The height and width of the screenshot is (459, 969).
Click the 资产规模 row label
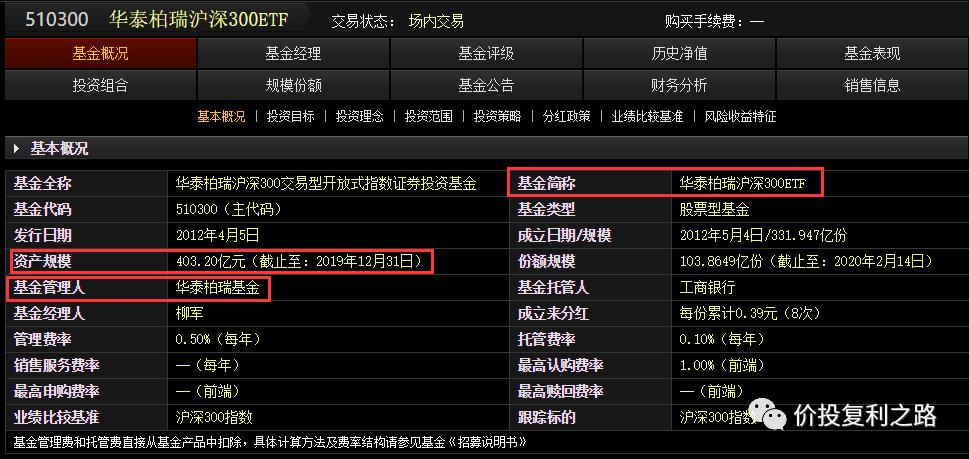(x=42, y=261)
